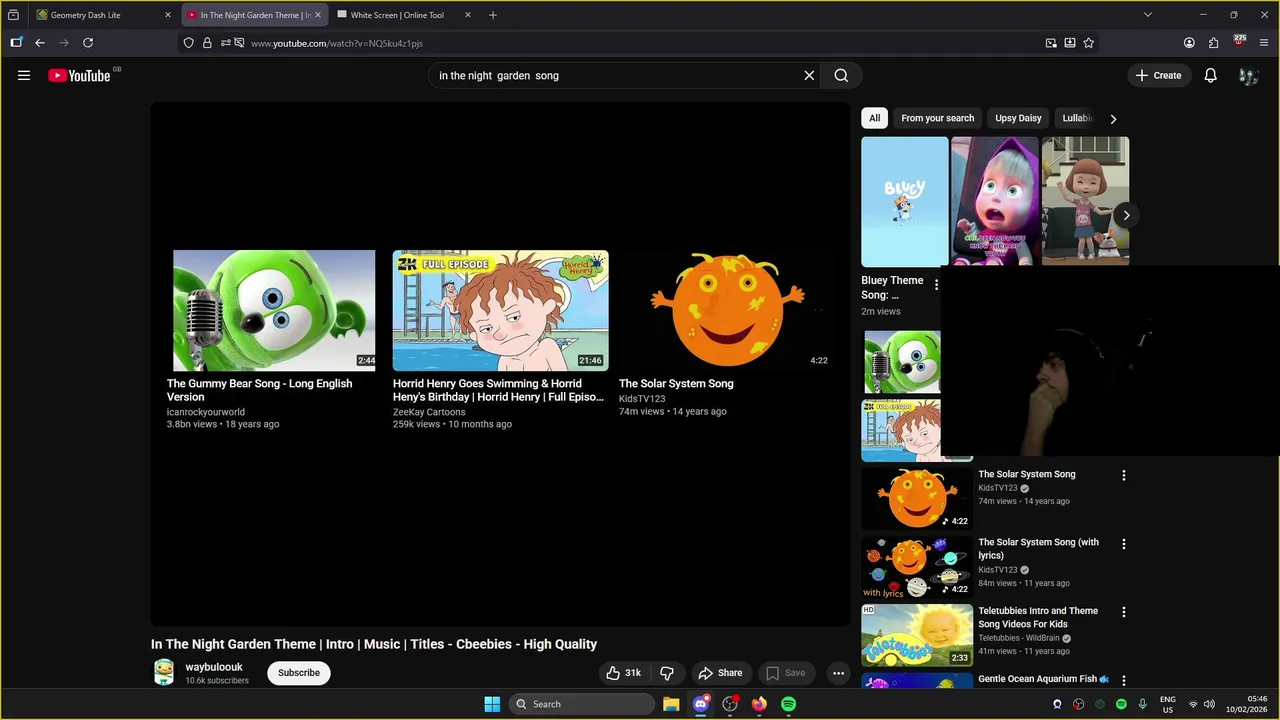The width and height of the screenshot is (1280, 720).
Task: Open the Horrid Henry end-screen thumbnail
Action: tap(500, 310)
